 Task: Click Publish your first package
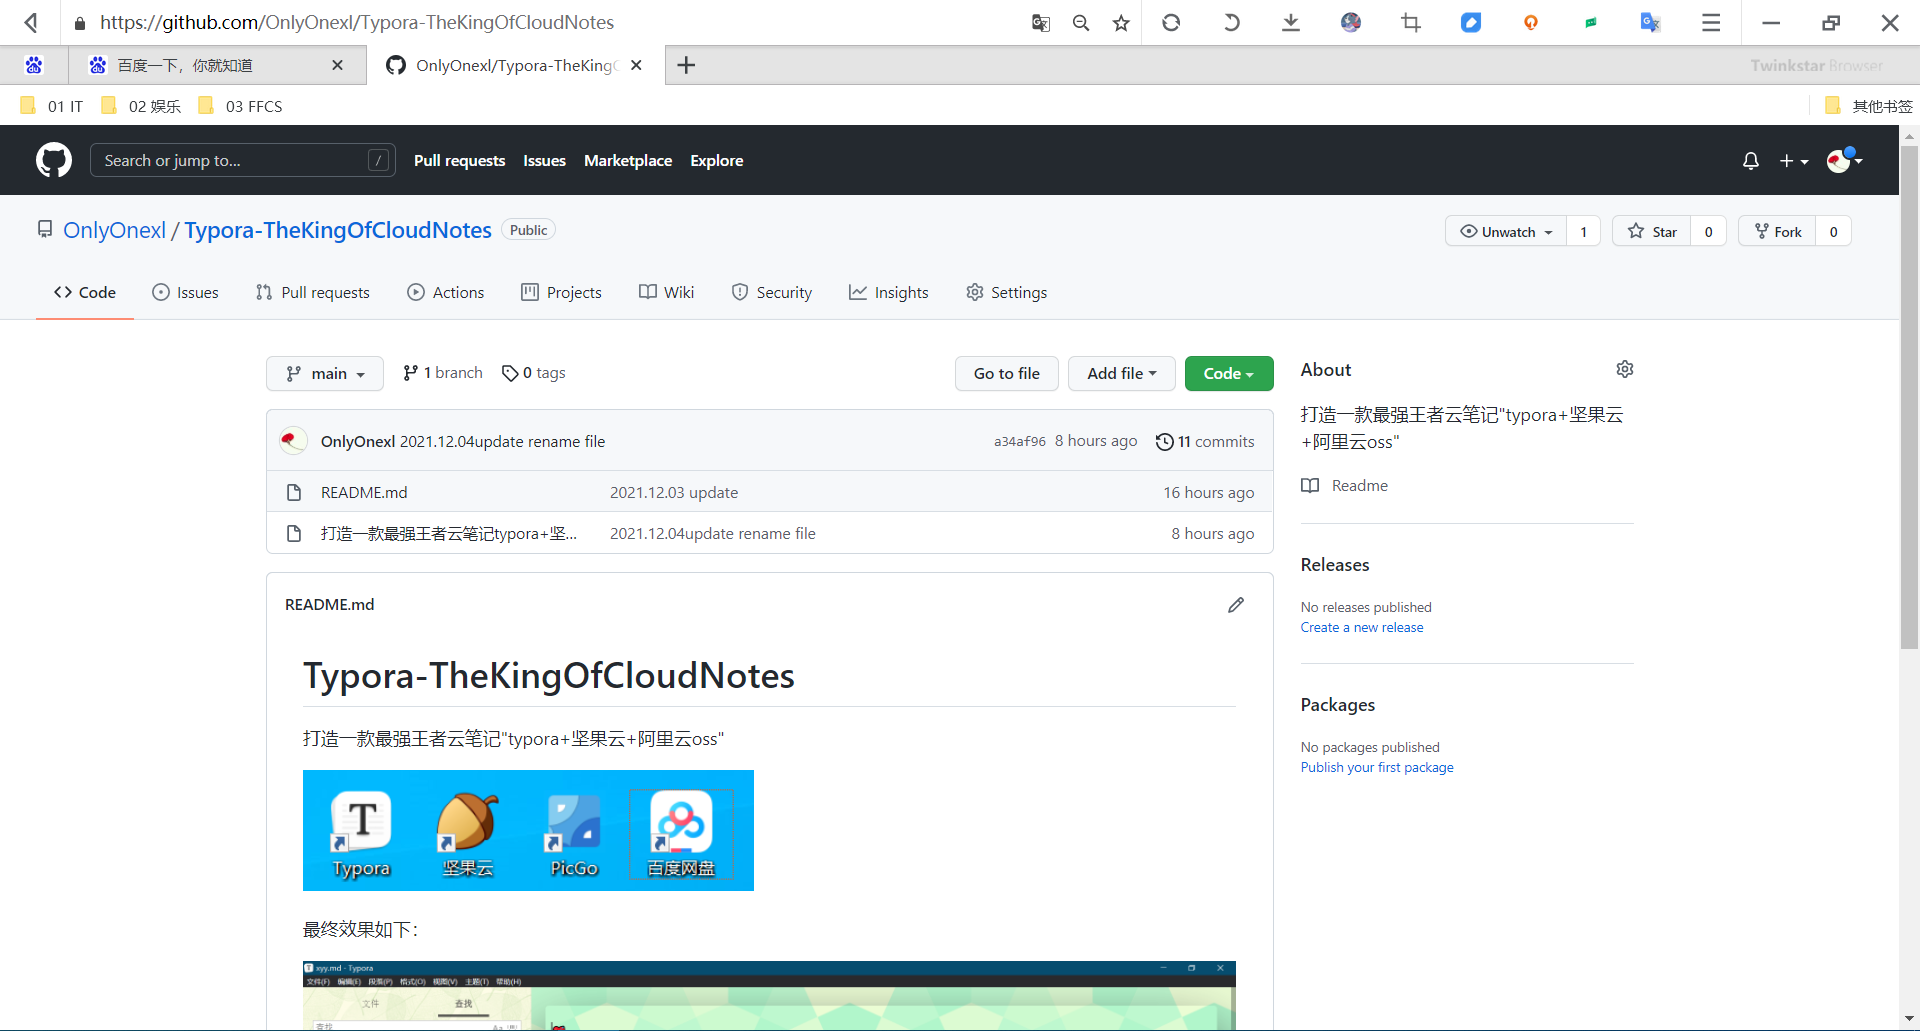(1377, 768)
